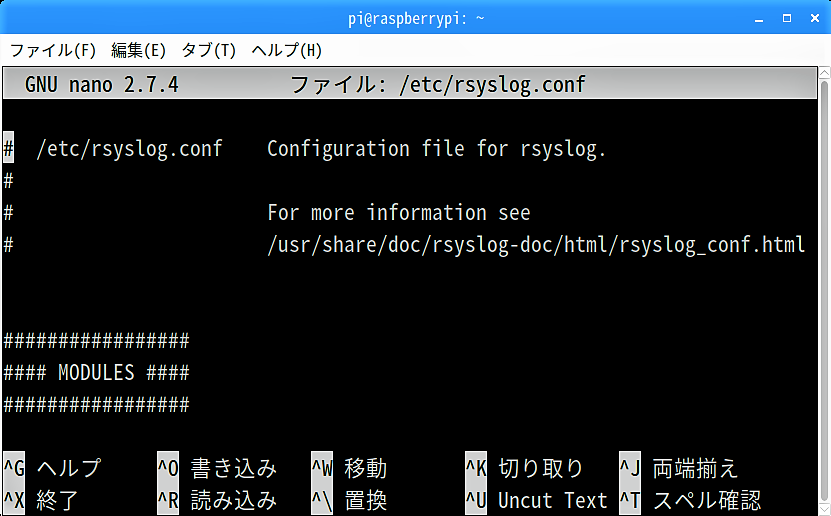Viewport: 831px width, 516px height.
Task: Click the ^R 読み込み shortcut
Action: 217,501
